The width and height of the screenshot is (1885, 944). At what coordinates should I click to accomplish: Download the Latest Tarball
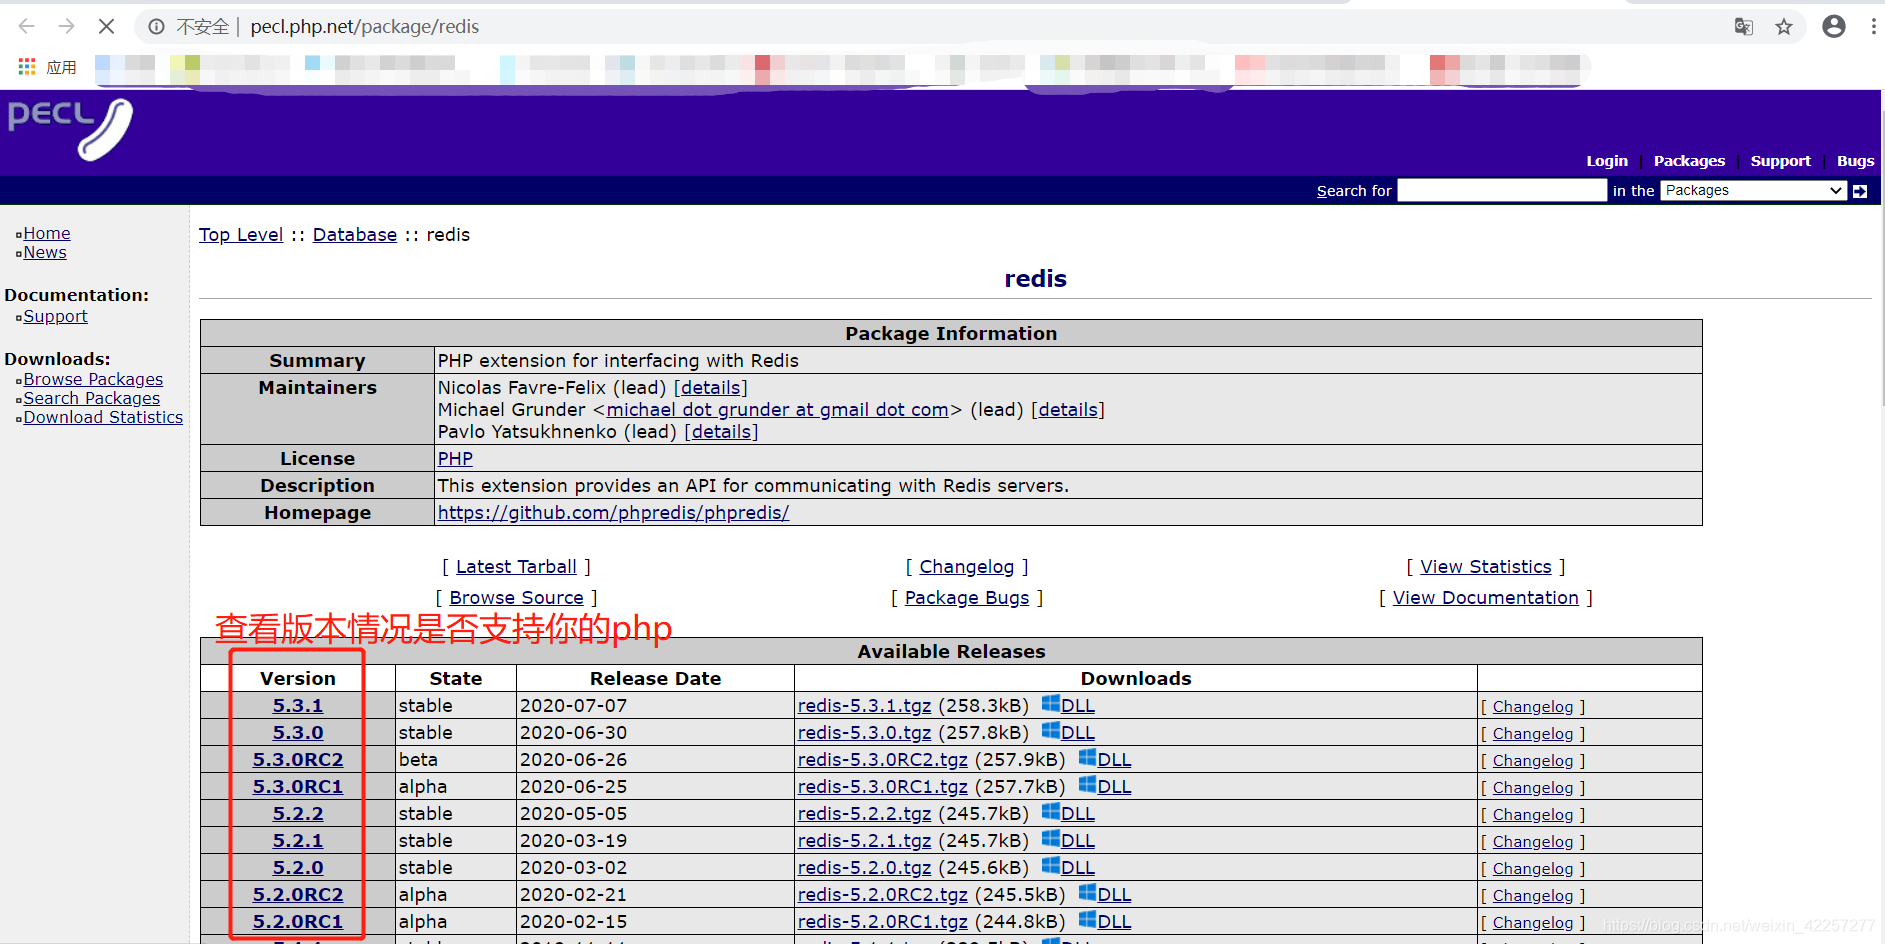(516, 566)
